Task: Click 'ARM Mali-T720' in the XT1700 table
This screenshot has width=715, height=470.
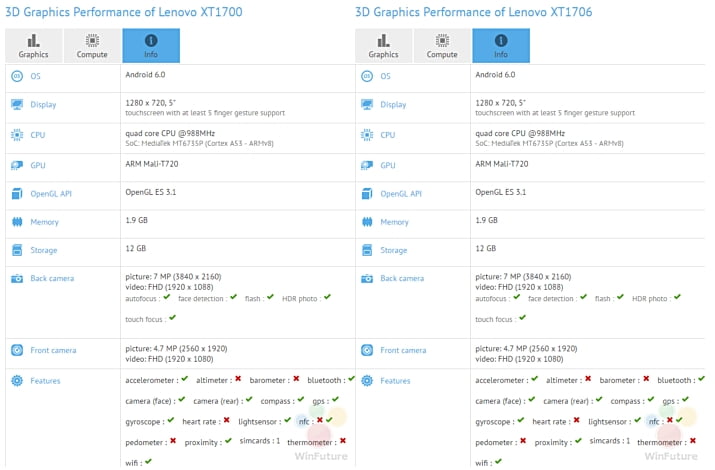Action: pos(152,164)
